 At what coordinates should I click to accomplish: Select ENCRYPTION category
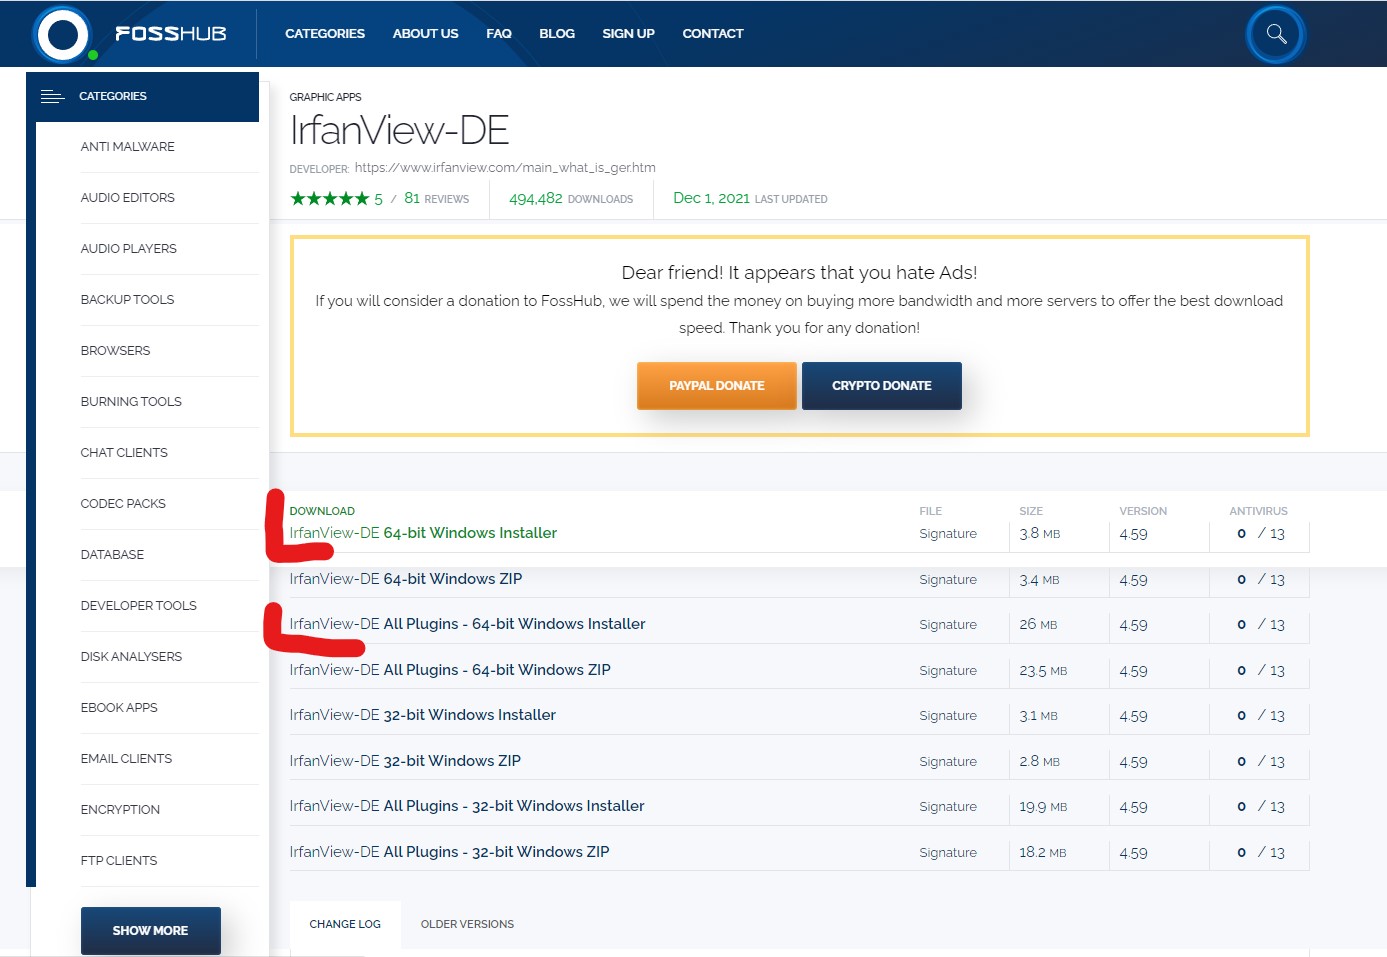click(x=120, y=810)
